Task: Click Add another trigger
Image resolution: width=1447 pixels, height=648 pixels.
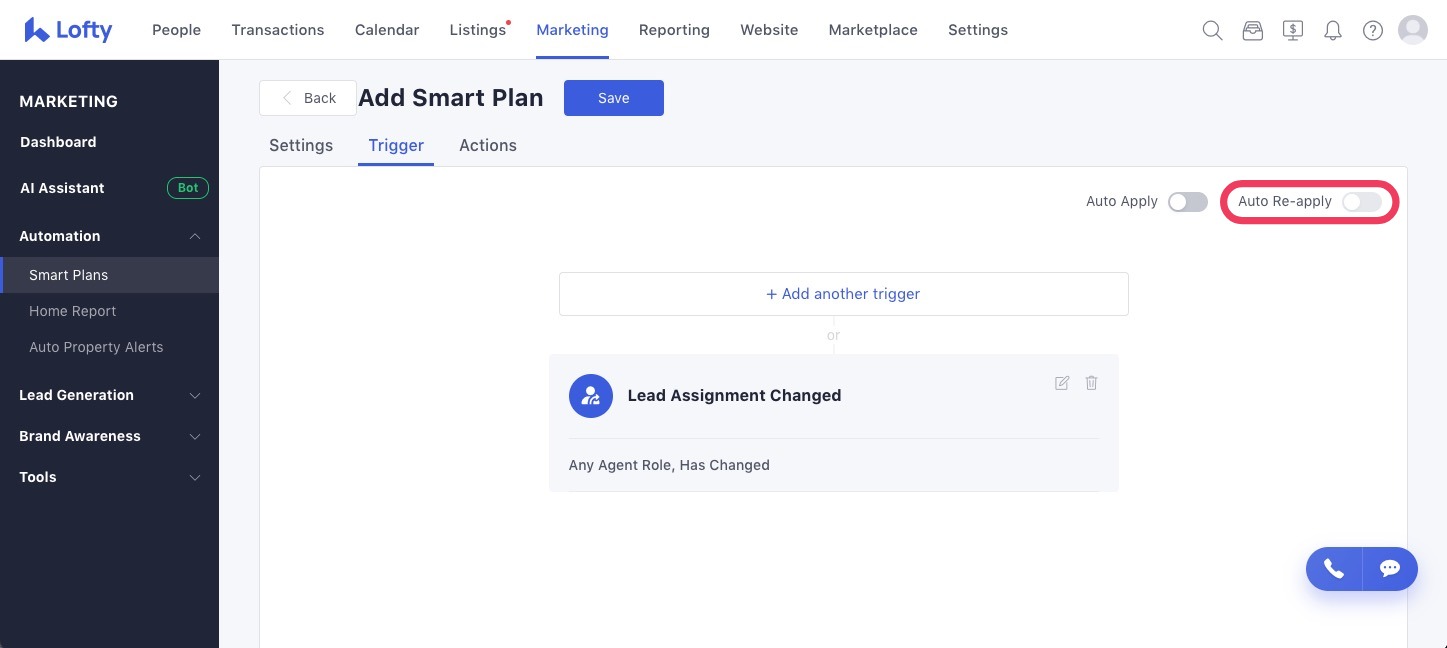Action: [844, 294]
